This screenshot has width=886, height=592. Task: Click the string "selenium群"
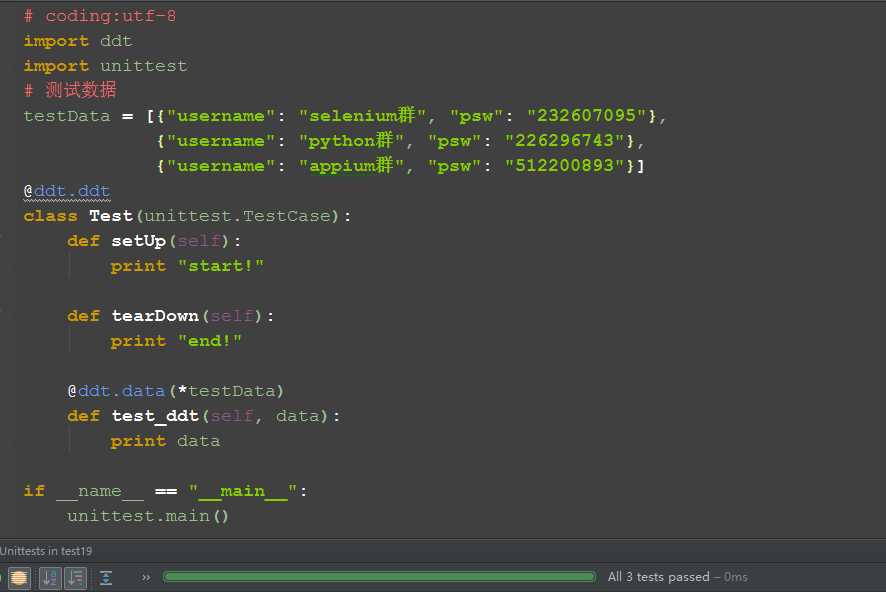click(362, 115)
